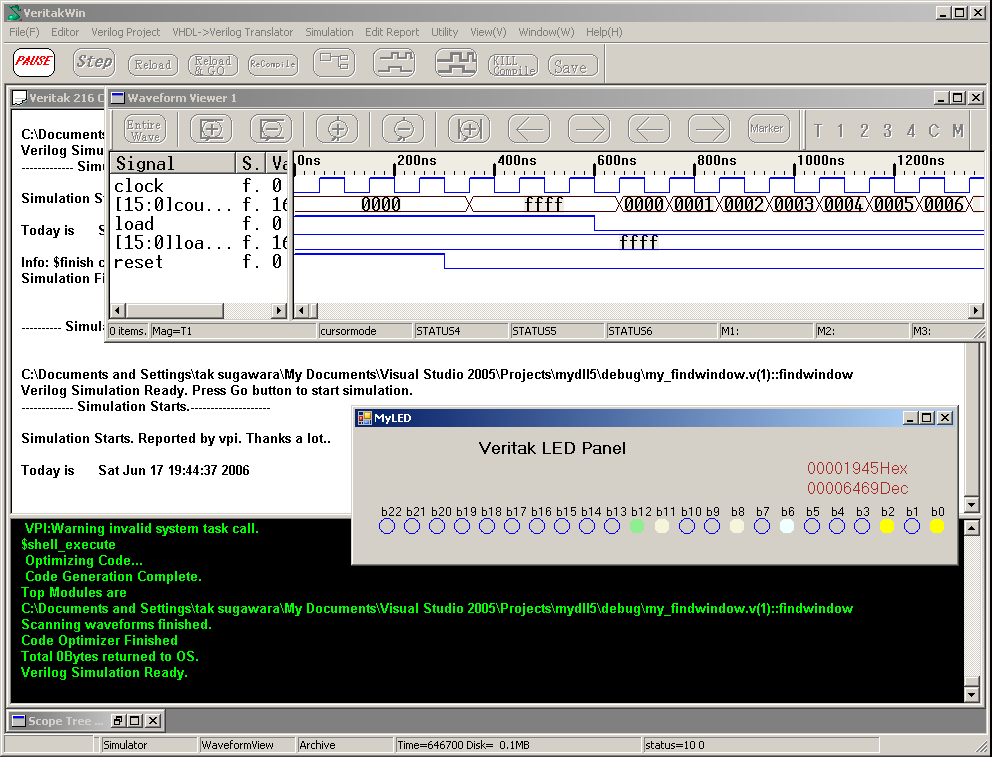Click the 1 button in waveform toolbar
992x757 pixels.
pyautogui.click(x=841, y=131)
